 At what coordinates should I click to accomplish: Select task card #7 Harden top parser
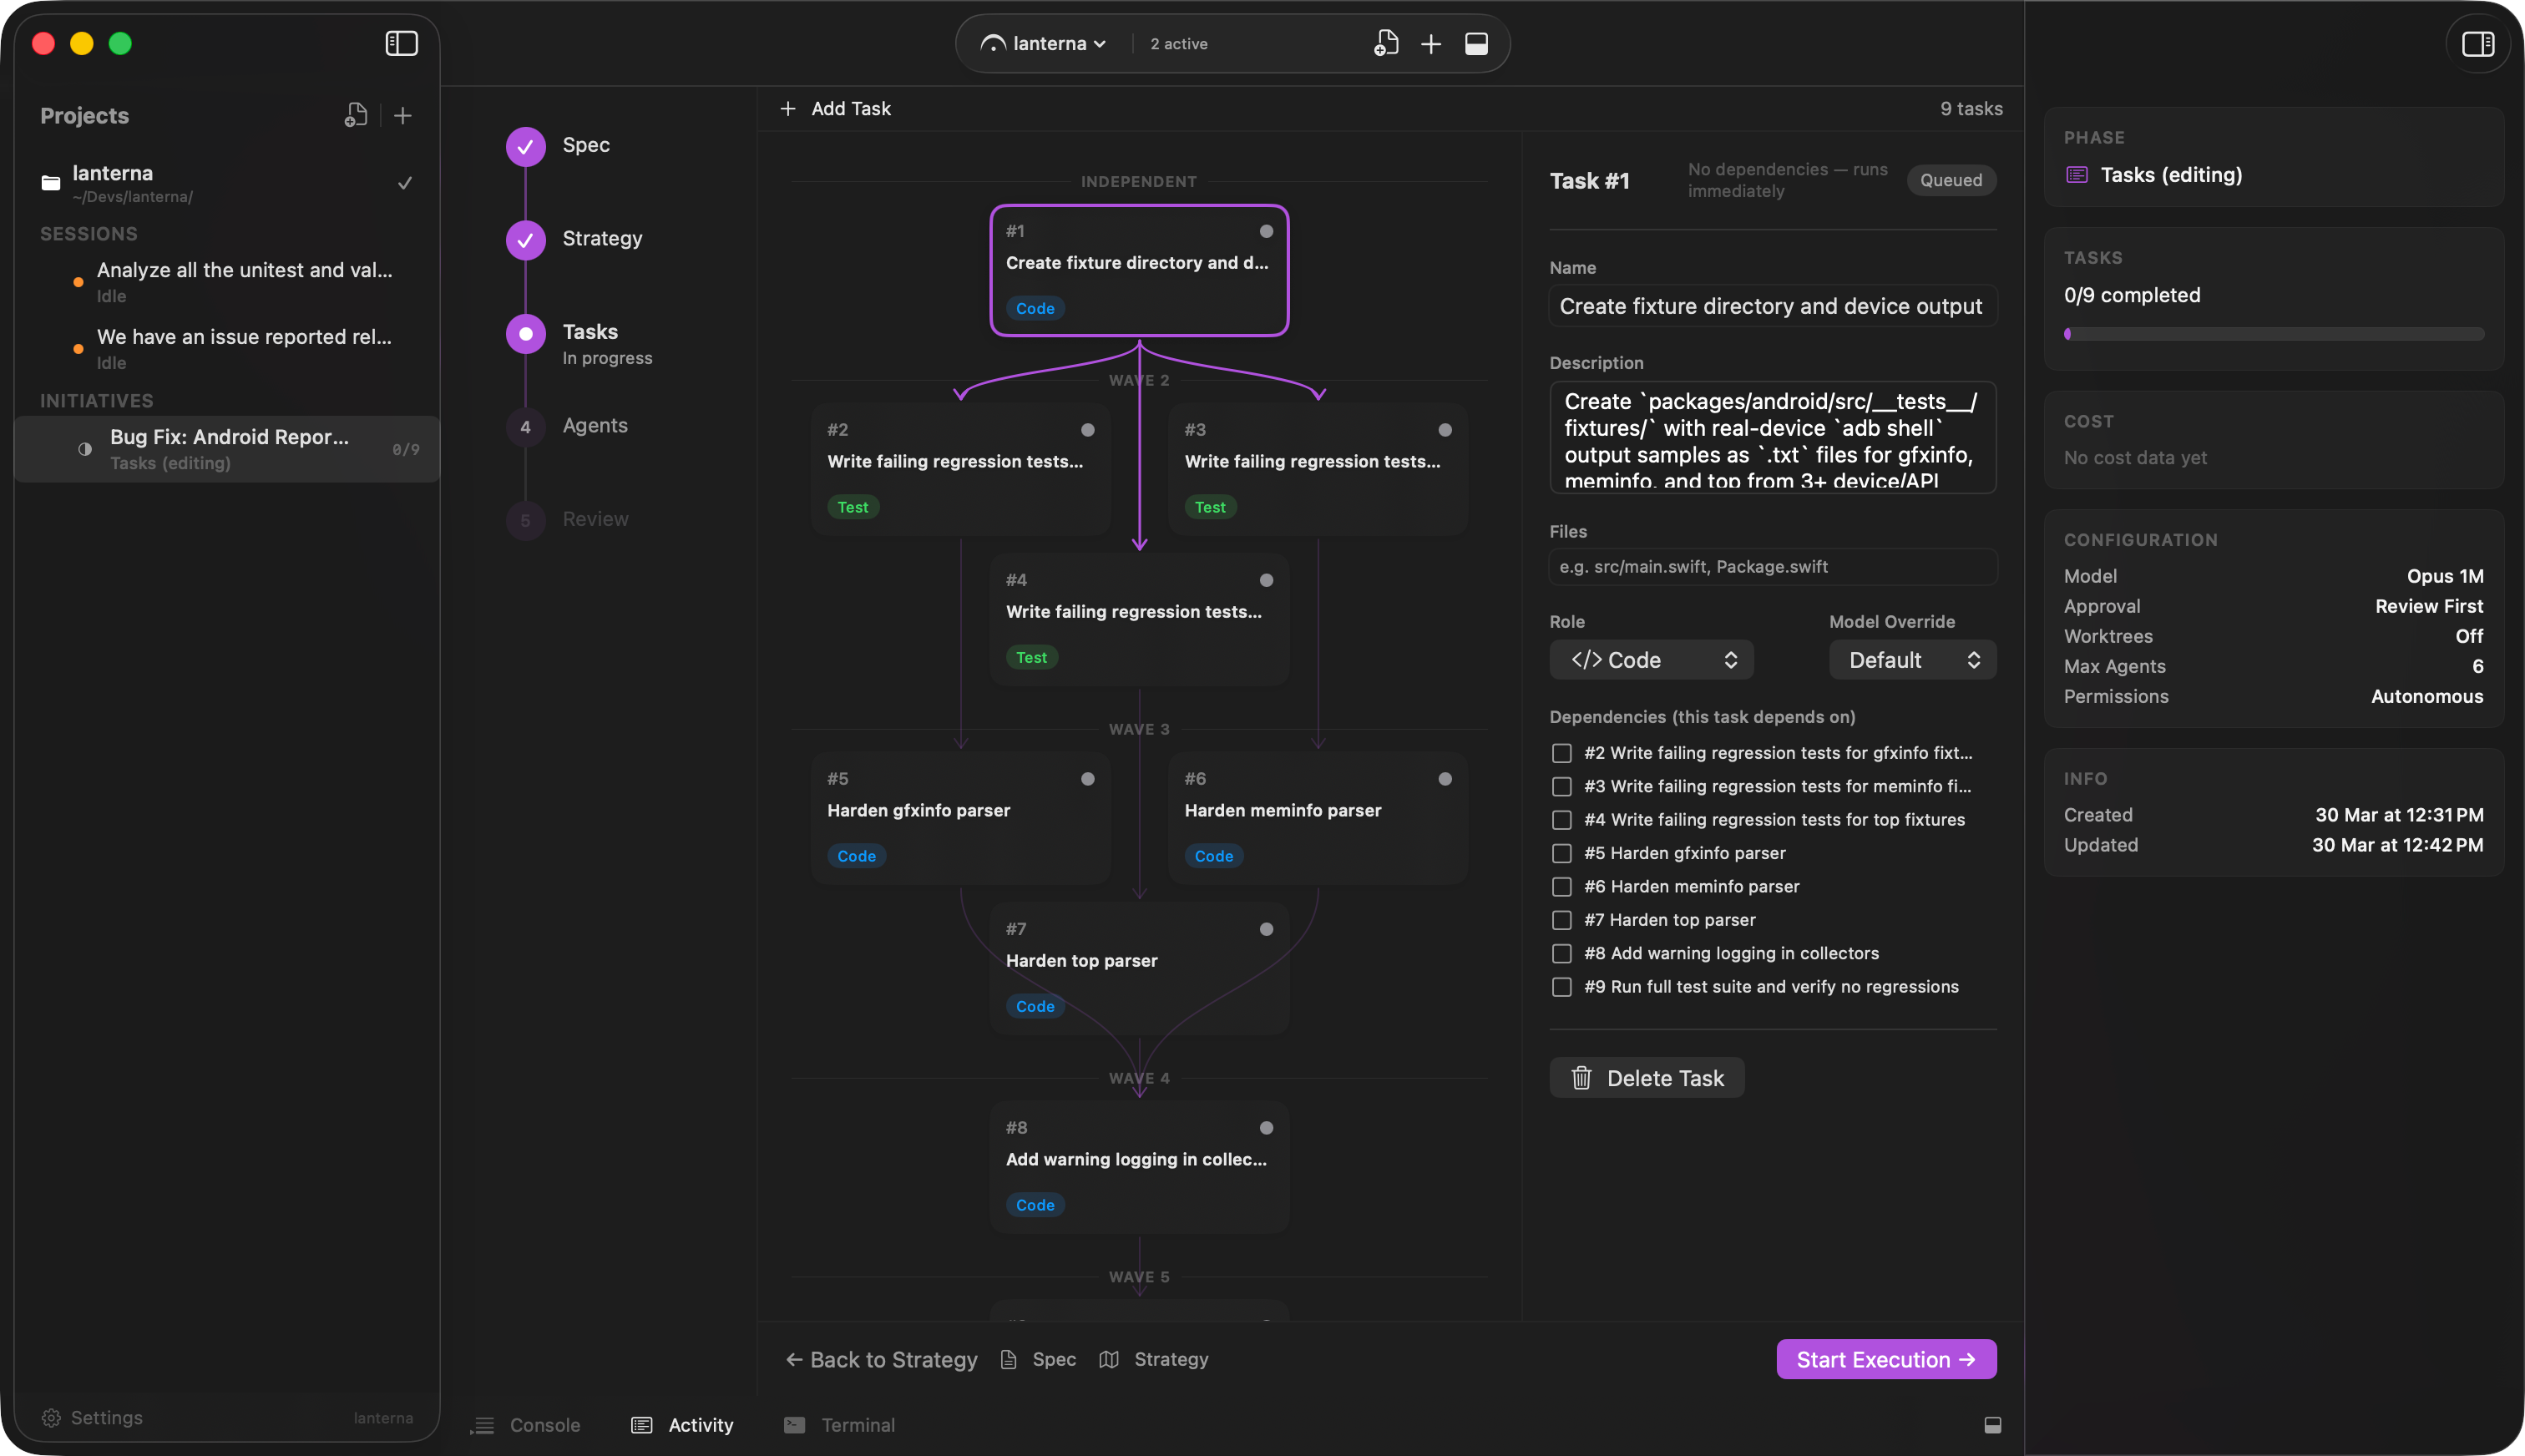[x=1139, y=968]
